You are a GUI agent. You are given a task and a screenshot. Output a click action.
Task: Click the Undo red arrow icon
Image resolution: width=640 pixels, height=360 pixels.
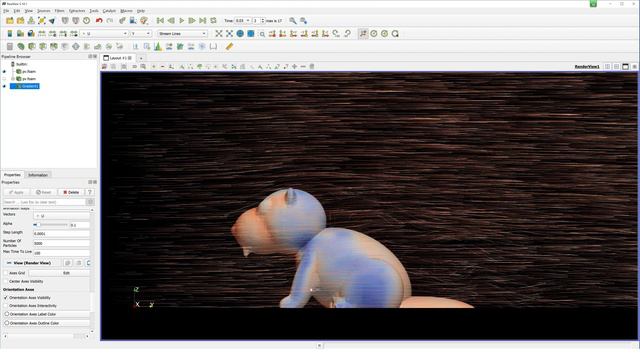pyautogui.click(x=99, y=20)
